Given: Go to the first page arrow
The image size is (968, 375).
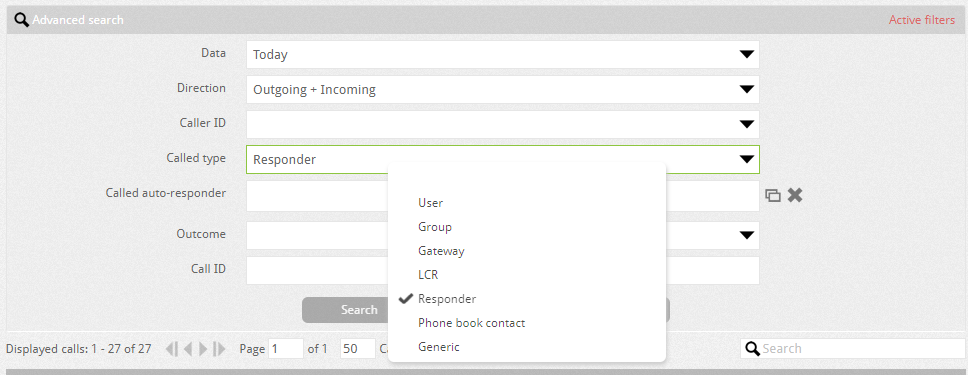Looking at the screenshot, I should (x=172, y=349).
